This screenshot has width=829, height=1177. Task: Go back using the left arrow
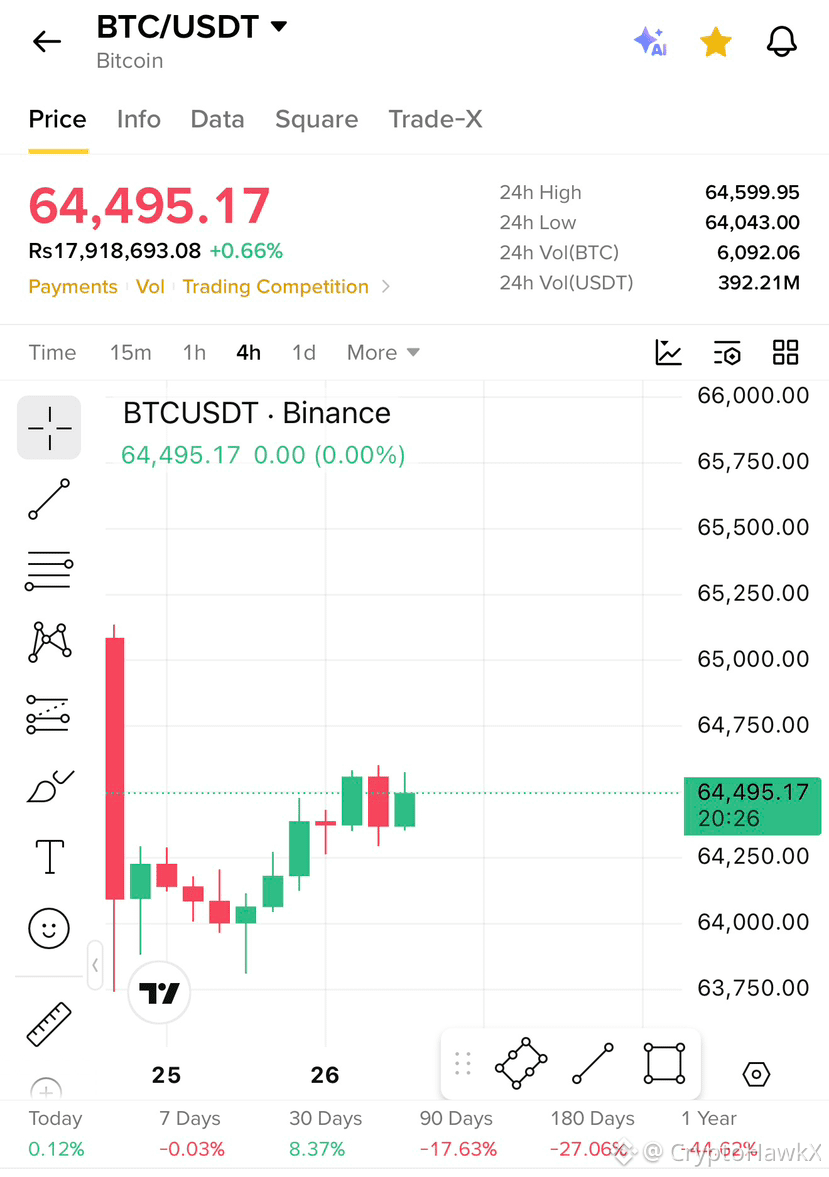click(47, 41)
